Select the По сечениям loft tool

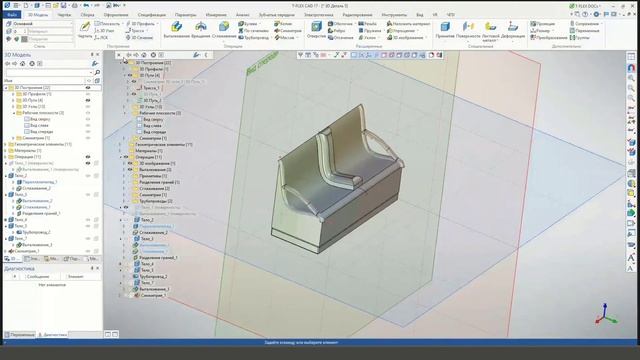pyautogui.click(x=253, y=31)
